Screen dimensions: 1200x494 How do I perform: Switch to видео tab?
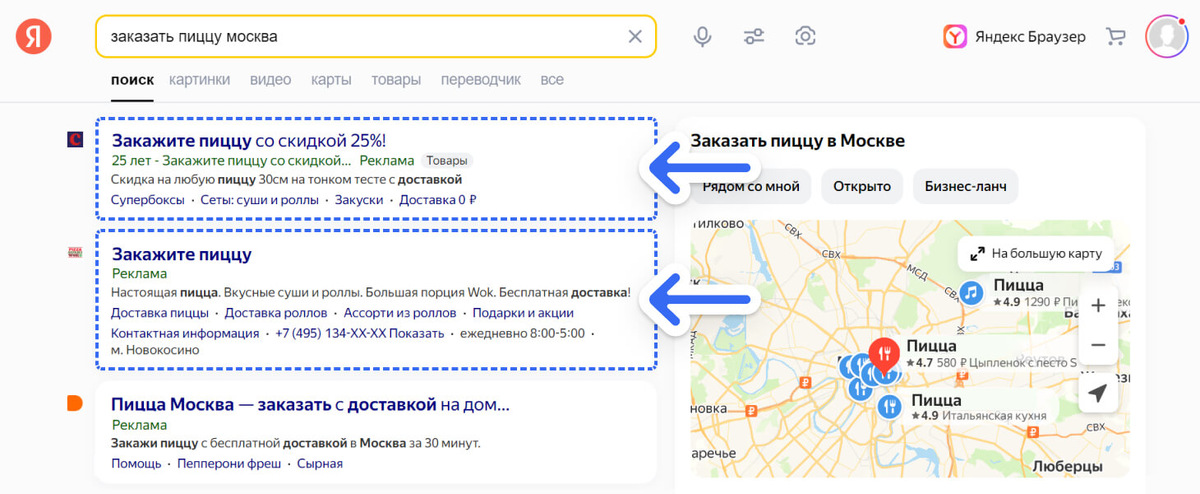[x=270, y=80]
